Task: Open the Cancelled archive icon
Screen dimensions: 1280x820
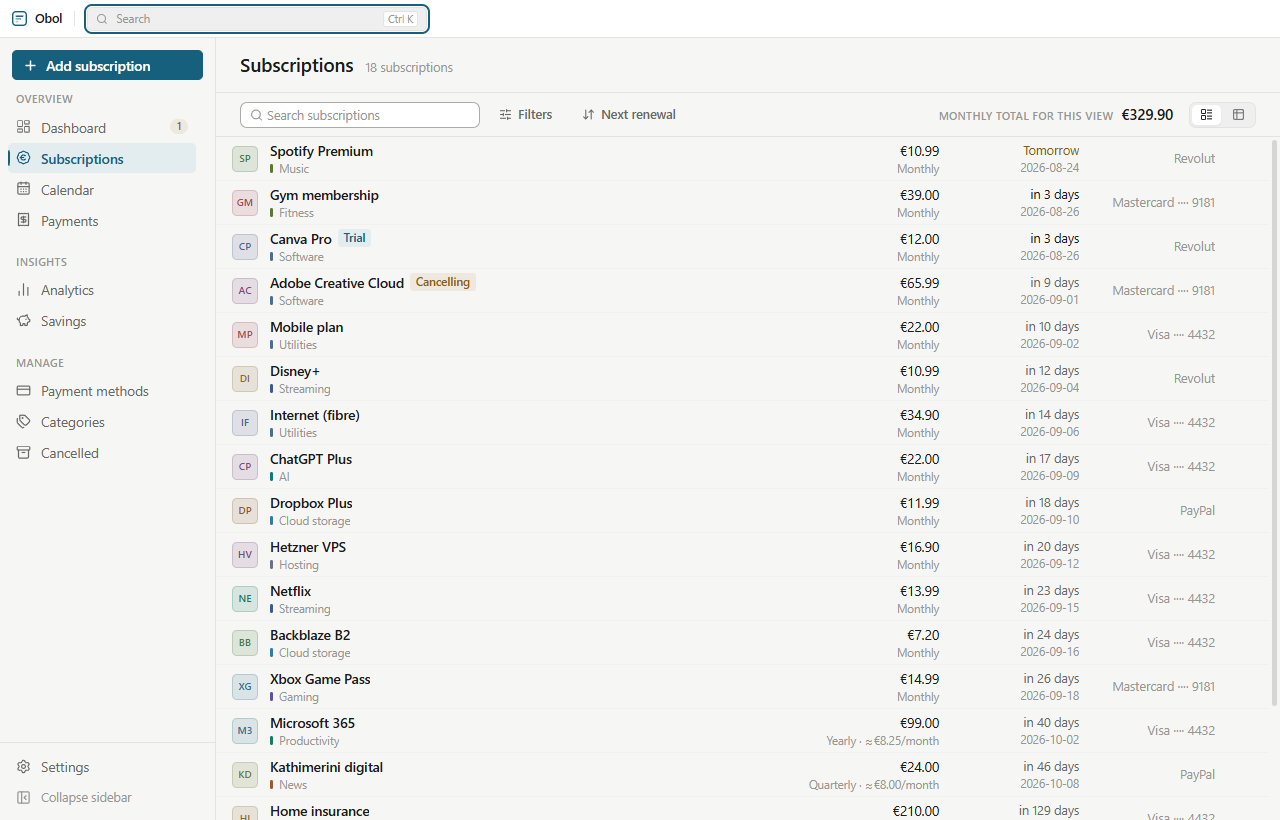Action: [24, 452]
